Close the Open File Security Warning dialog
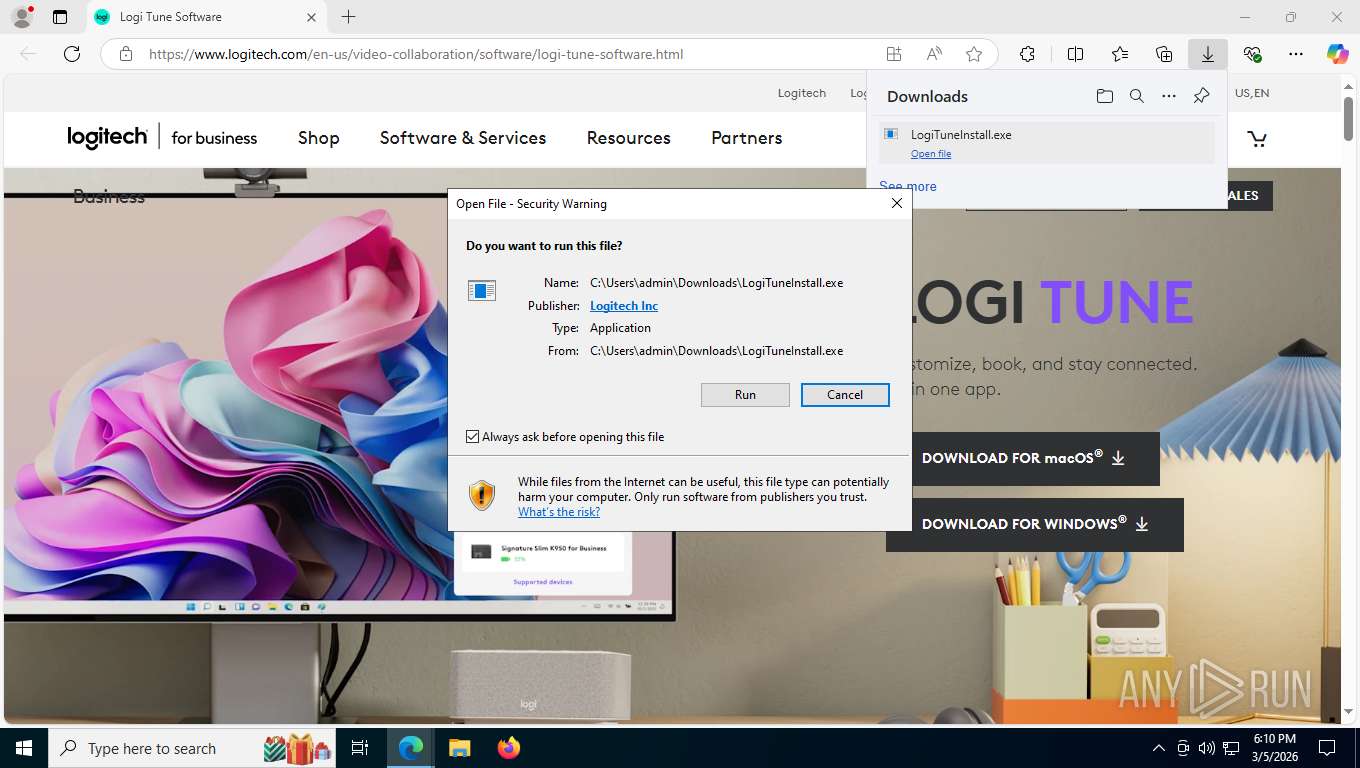 [897, 203]
